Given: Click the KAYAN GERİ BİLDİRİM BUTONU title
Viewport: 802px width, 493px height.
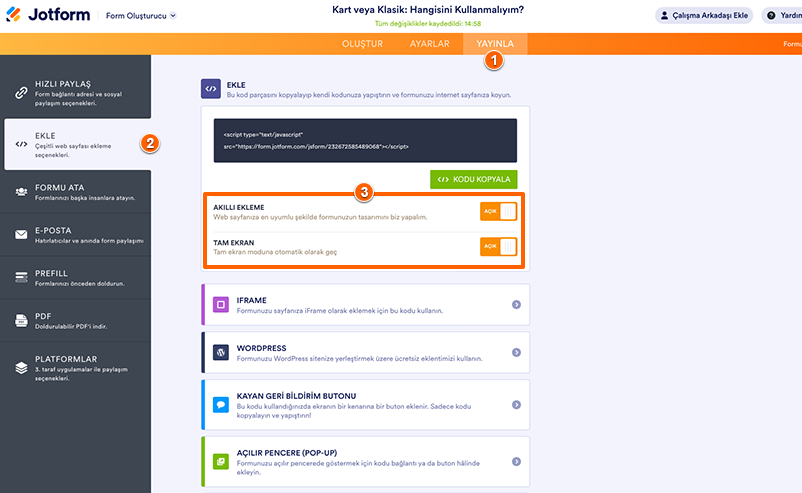Looking at the screenshot, I should (x=296, y=396).
